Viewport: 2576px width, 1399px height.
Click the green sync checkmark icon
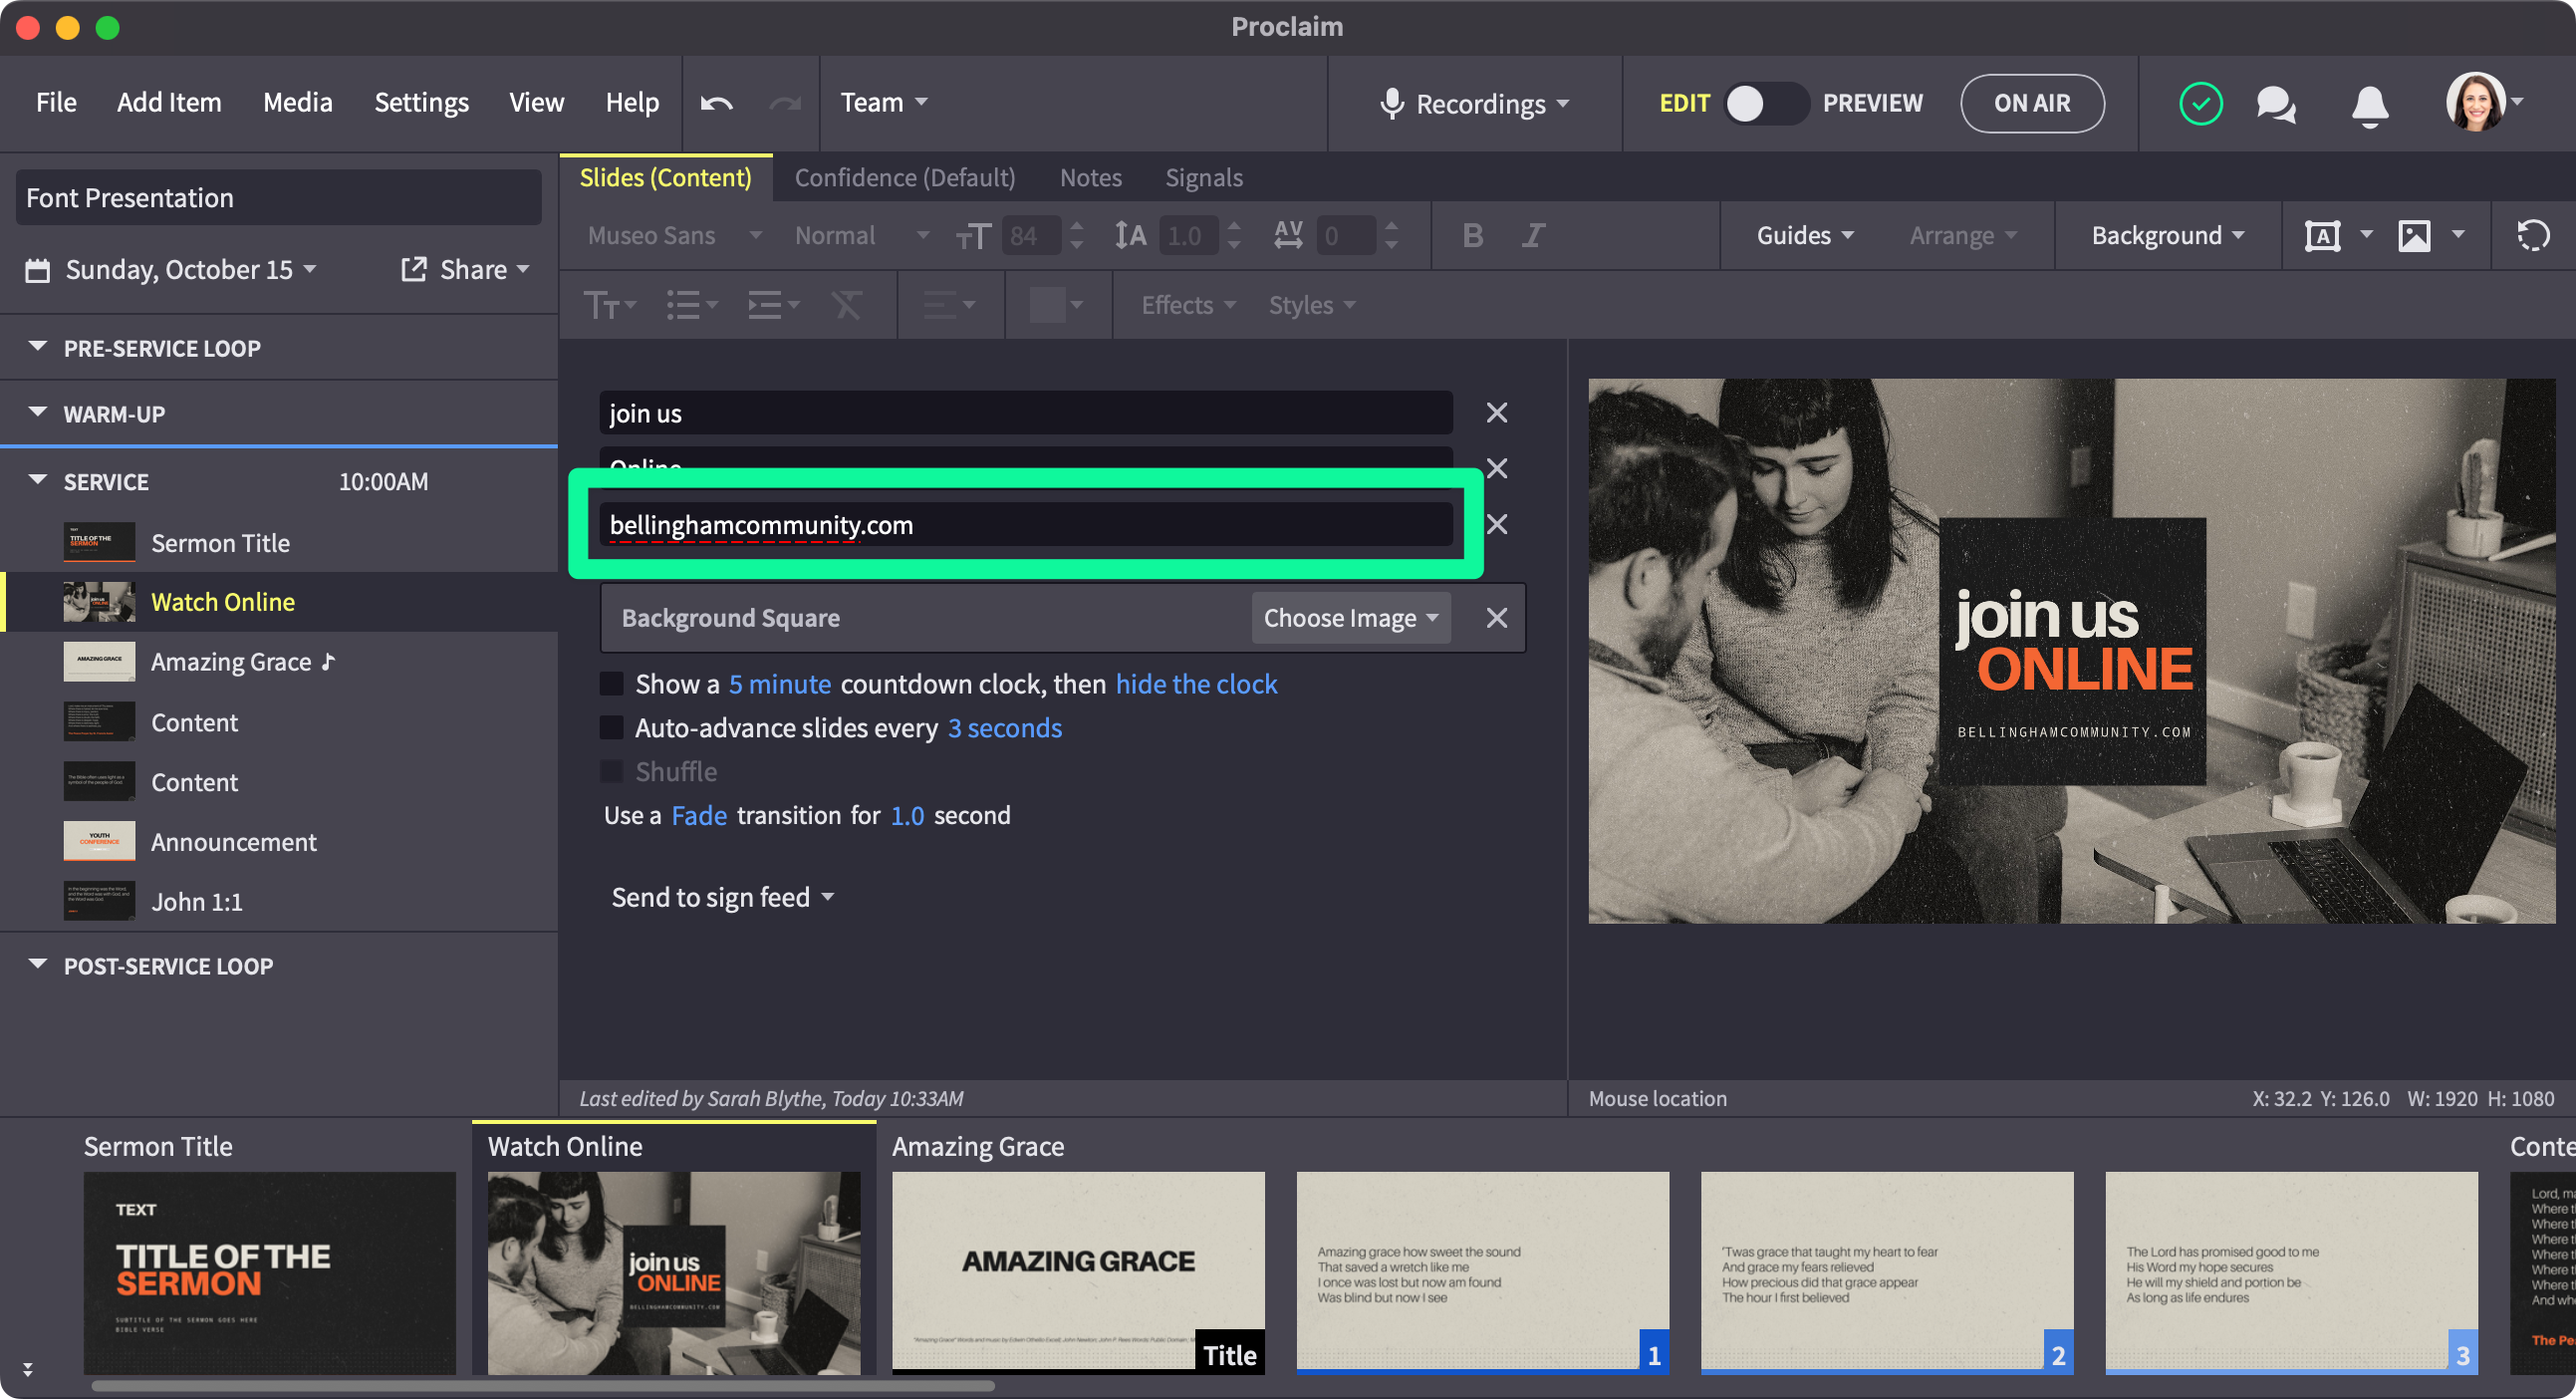click(2200, 104)
